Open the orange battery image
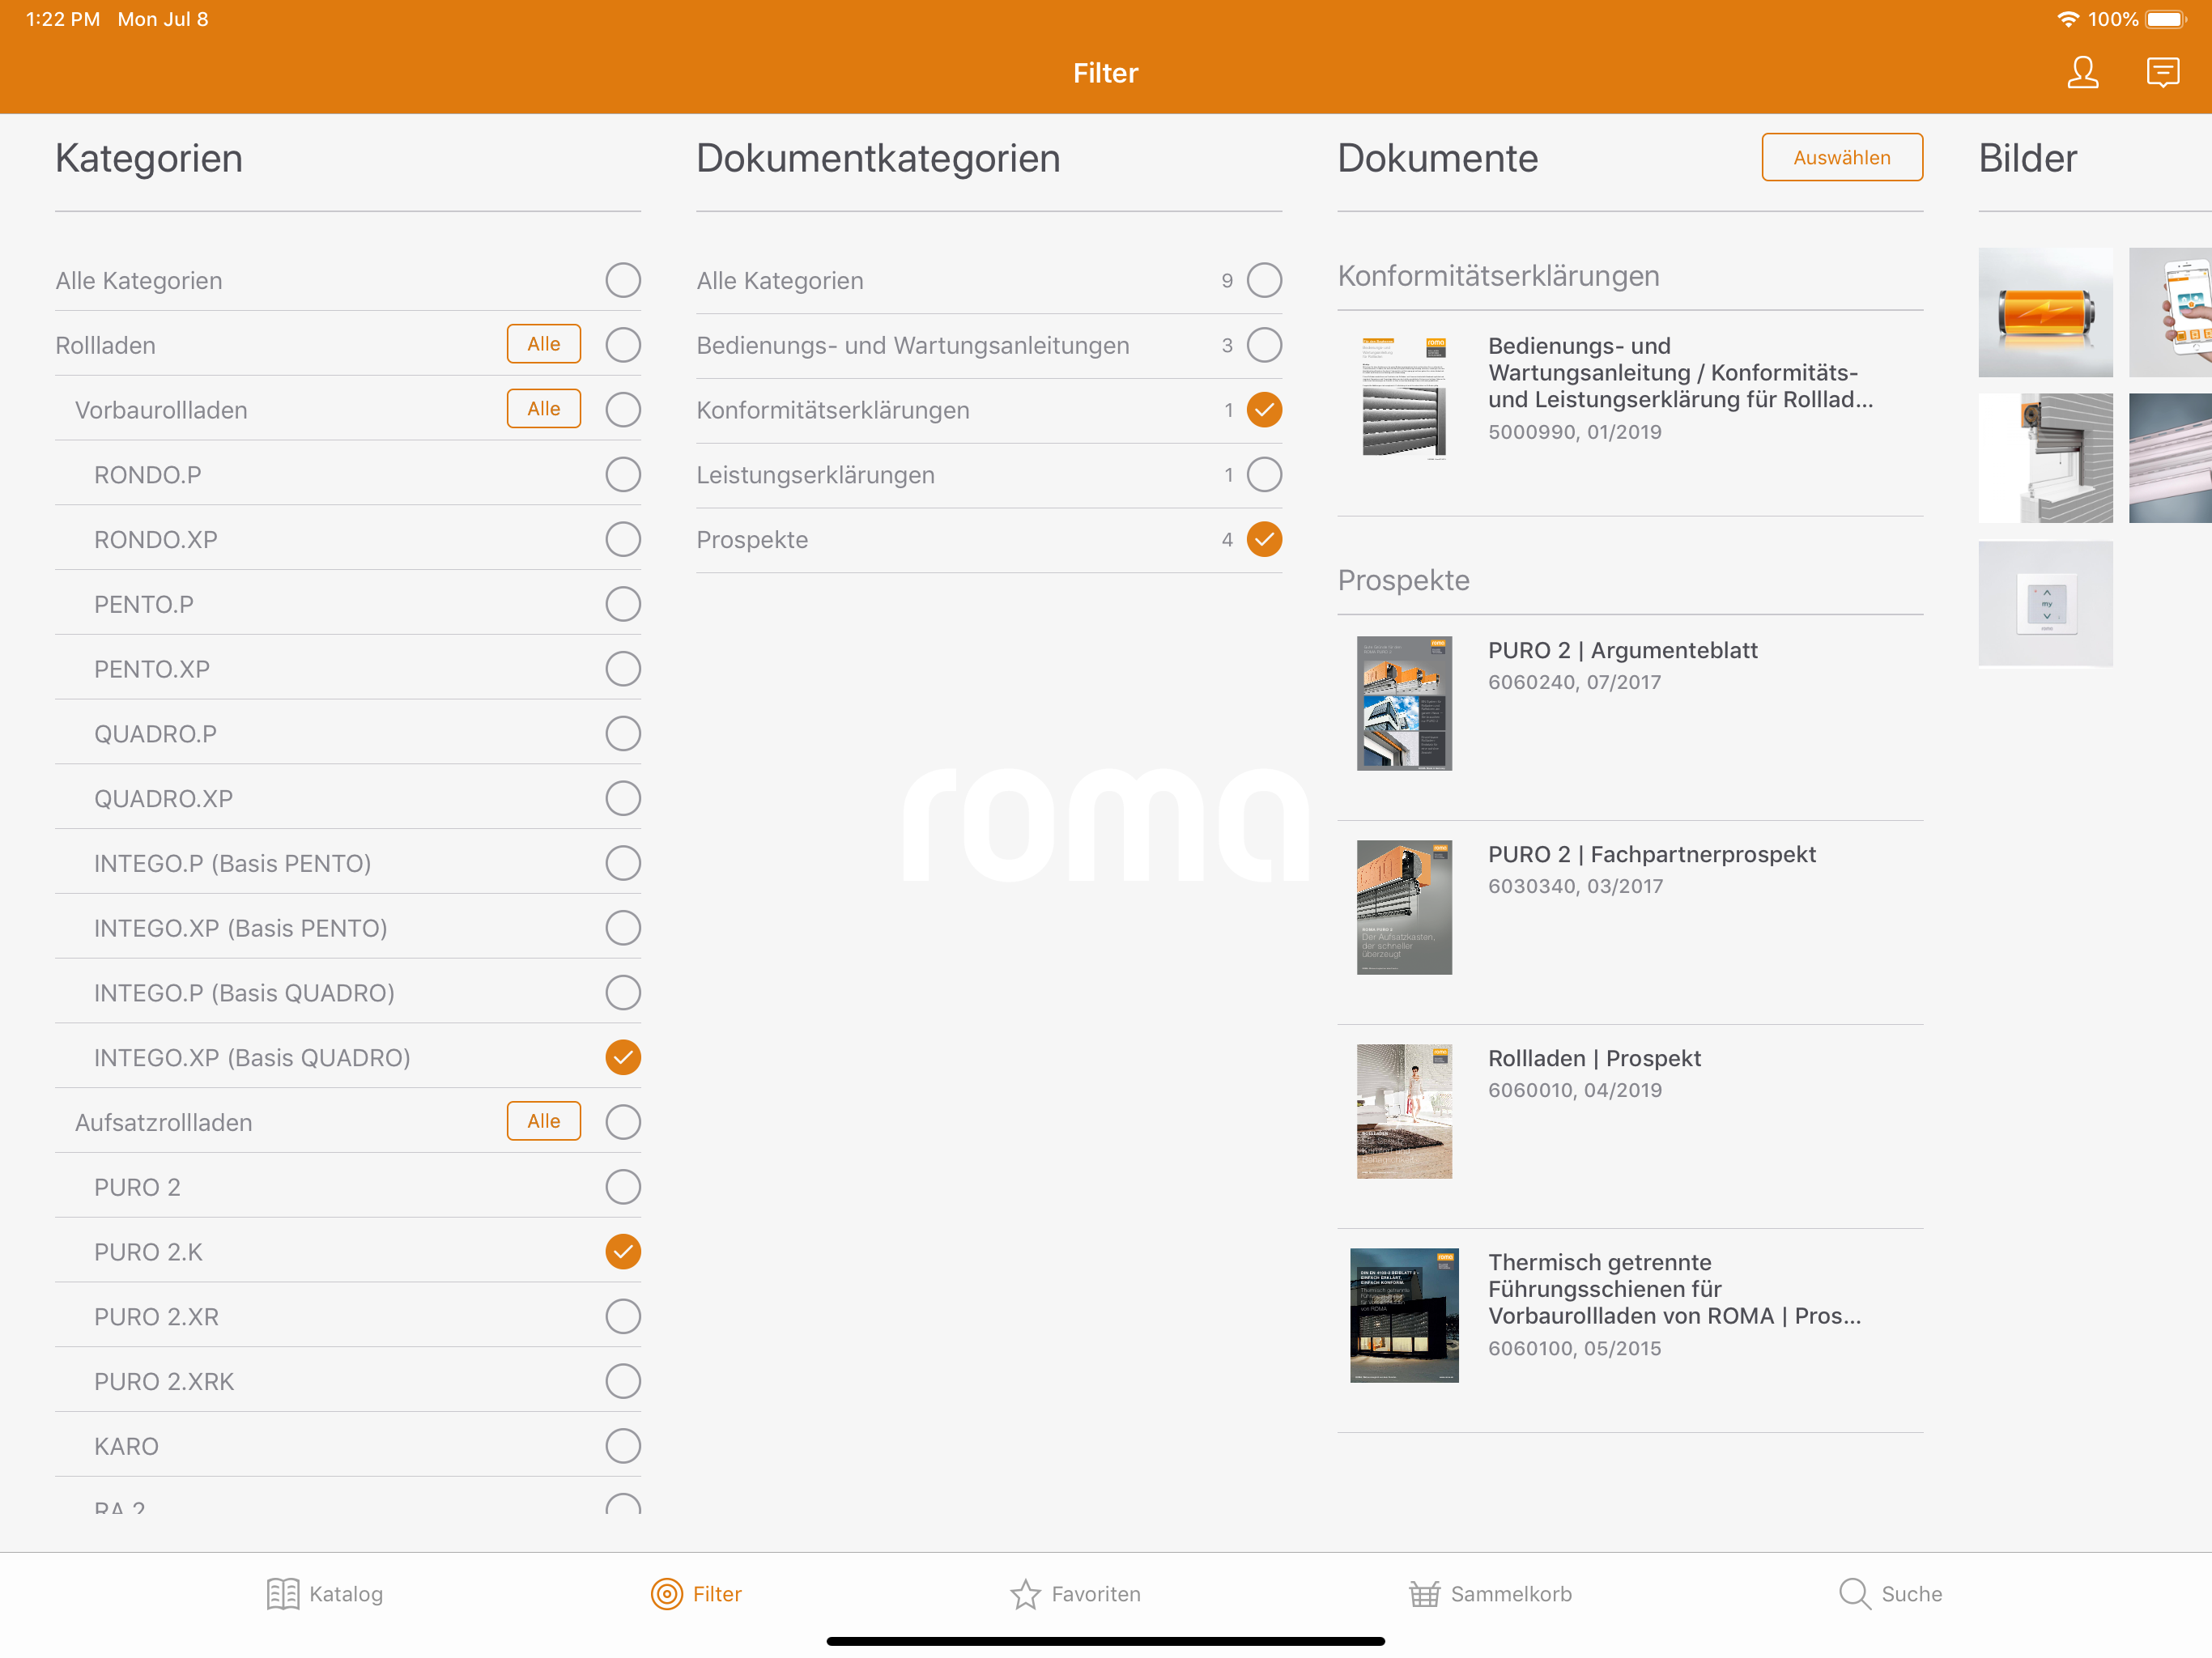The height and width of the screenshot is (1658, 2212). [x=2045, y=313]
